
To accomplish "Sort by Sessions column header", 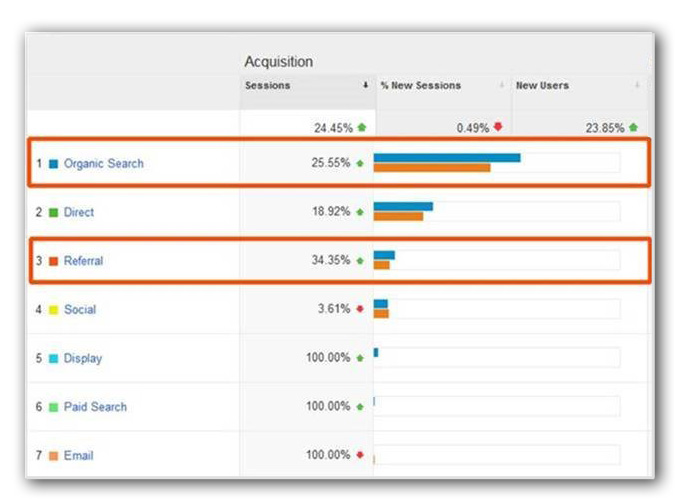I will (x=268, y=86).
